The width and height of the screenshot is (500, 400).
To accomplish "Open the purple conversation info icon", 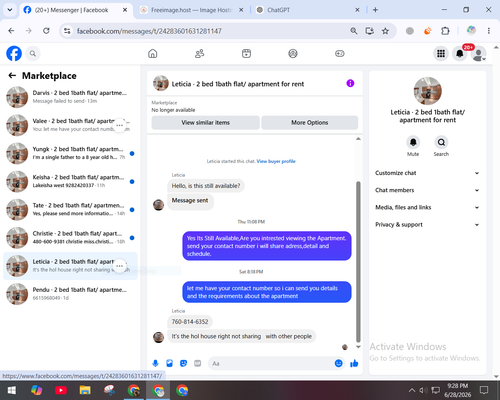I will click(x=350, y=83).
